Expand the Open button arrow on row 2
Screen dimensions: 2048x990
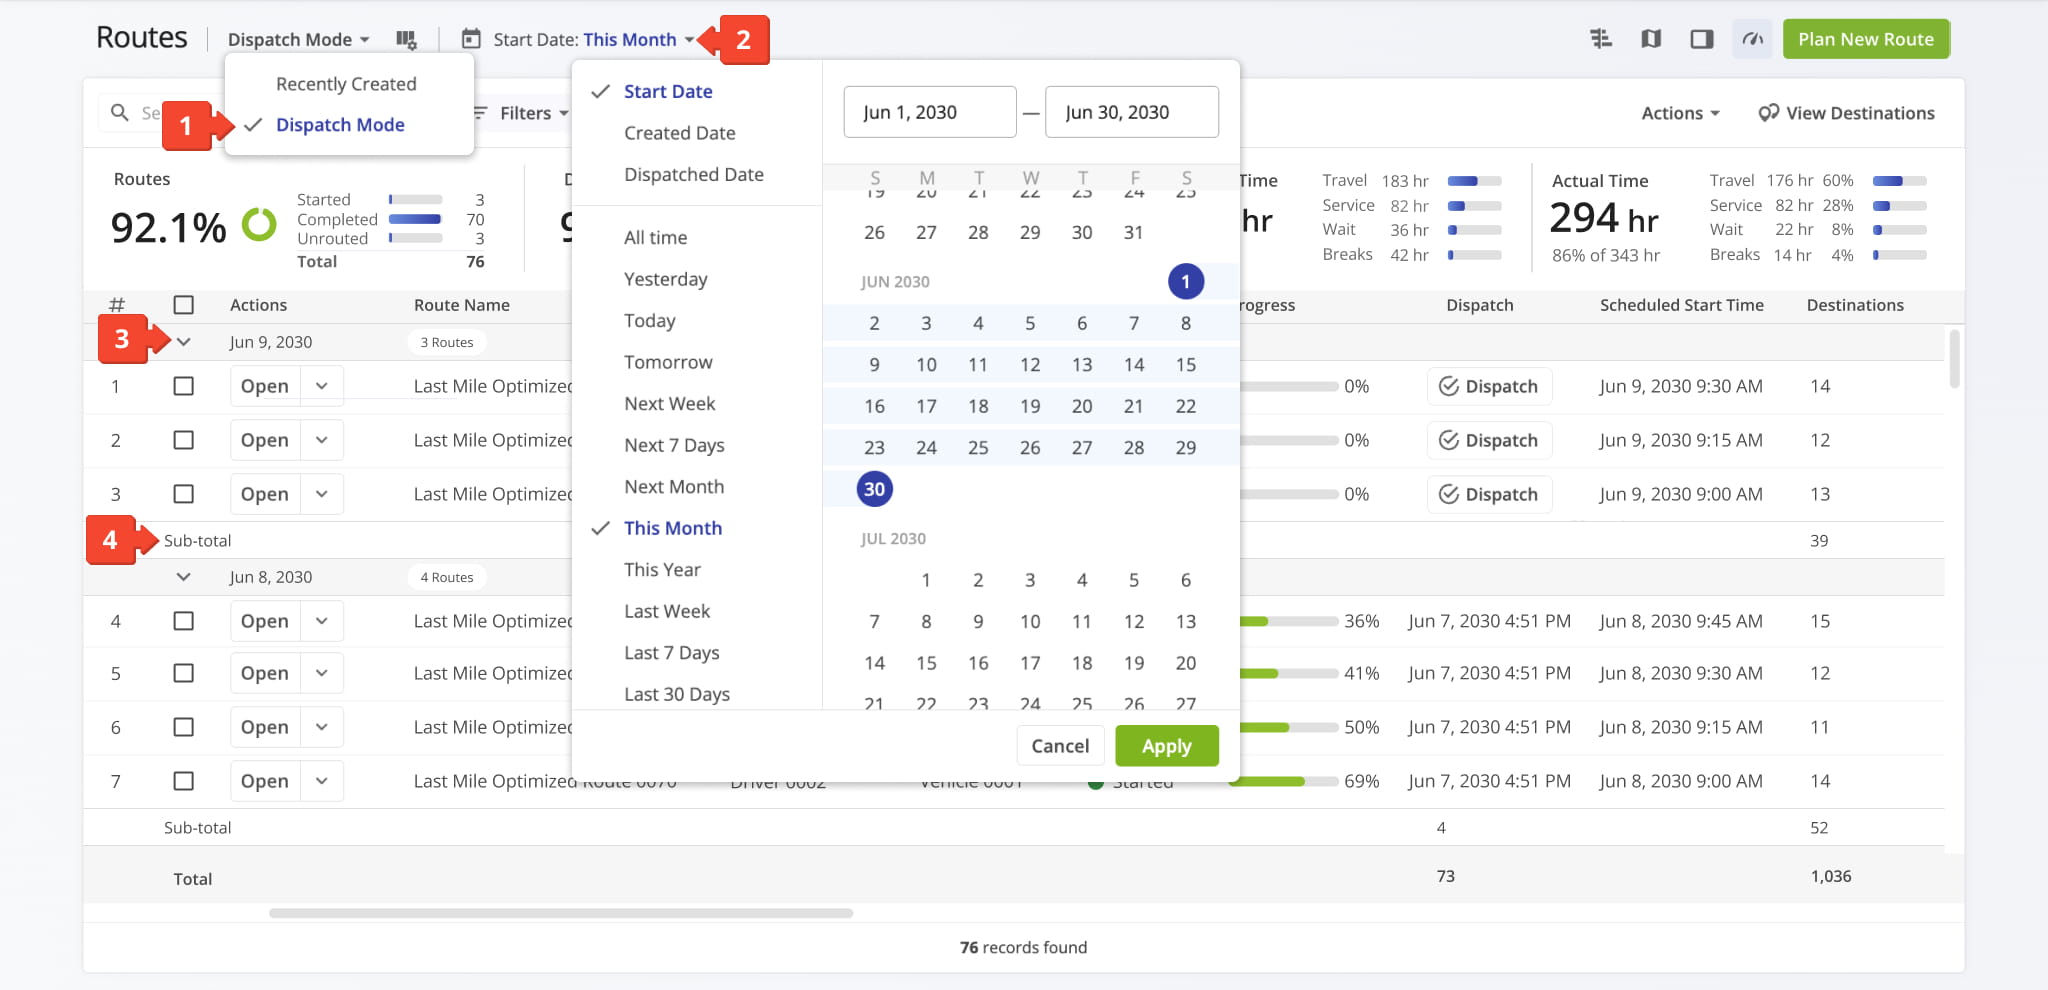coord(322,440)
